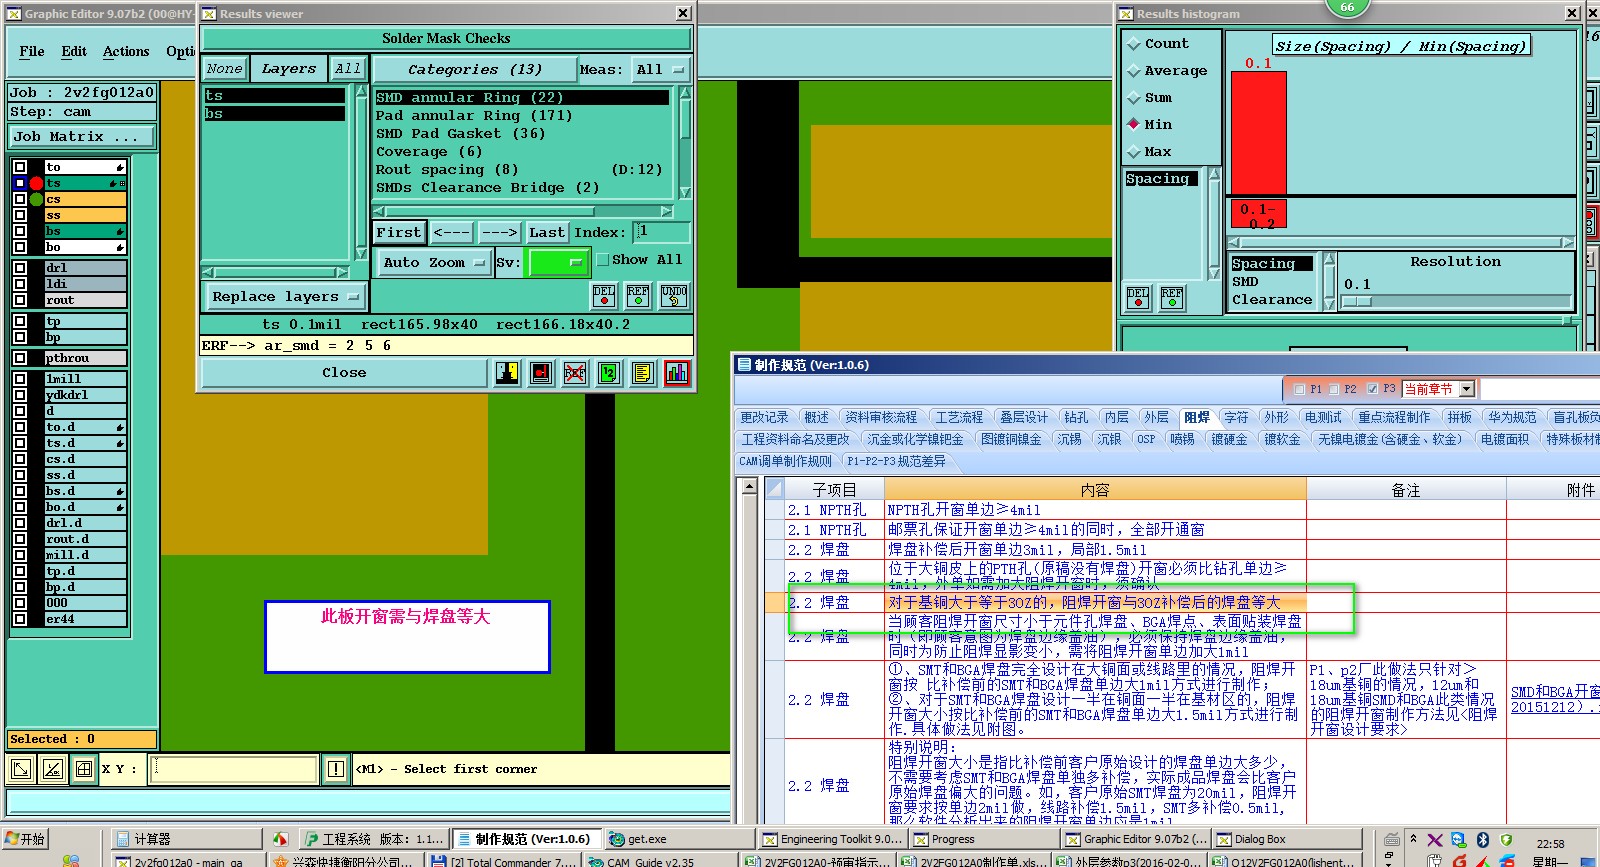Open the Dialog Box taskbar item
Screen dimensions: 1600x867
click(1287, 839)
